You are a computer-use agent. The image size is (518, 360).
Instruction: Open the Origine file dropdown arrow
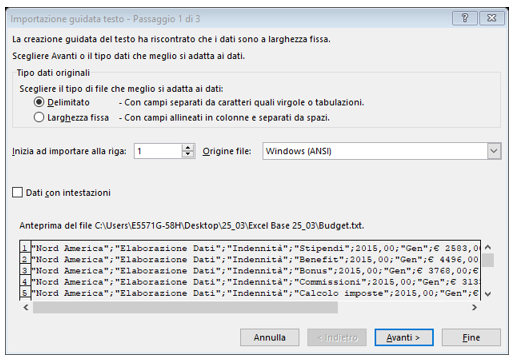coord(494,151)
